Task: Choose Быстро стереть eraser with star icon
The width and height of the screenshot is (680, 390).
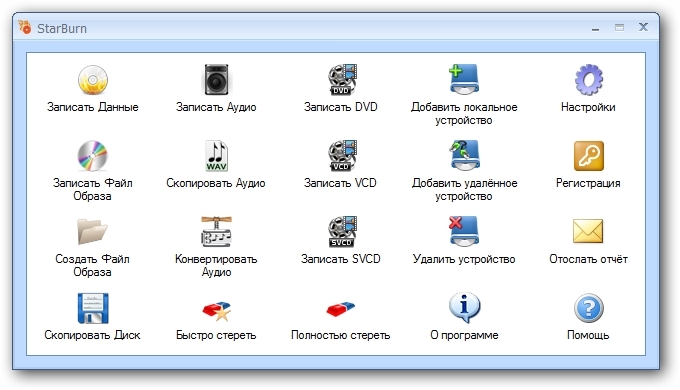Action: 216,311
